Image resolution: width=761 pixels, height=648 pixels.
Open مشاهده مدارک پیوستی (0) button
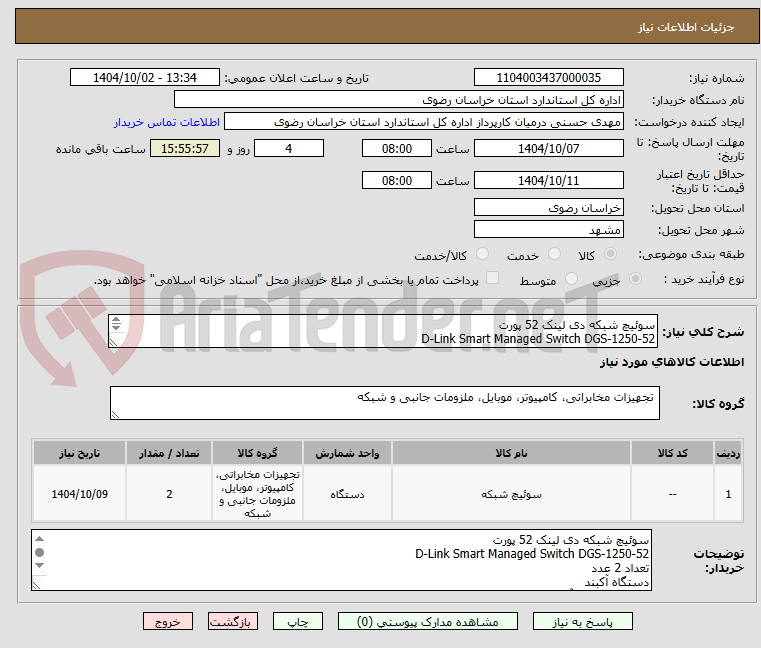pyautogui.click(x=428, y=621)
